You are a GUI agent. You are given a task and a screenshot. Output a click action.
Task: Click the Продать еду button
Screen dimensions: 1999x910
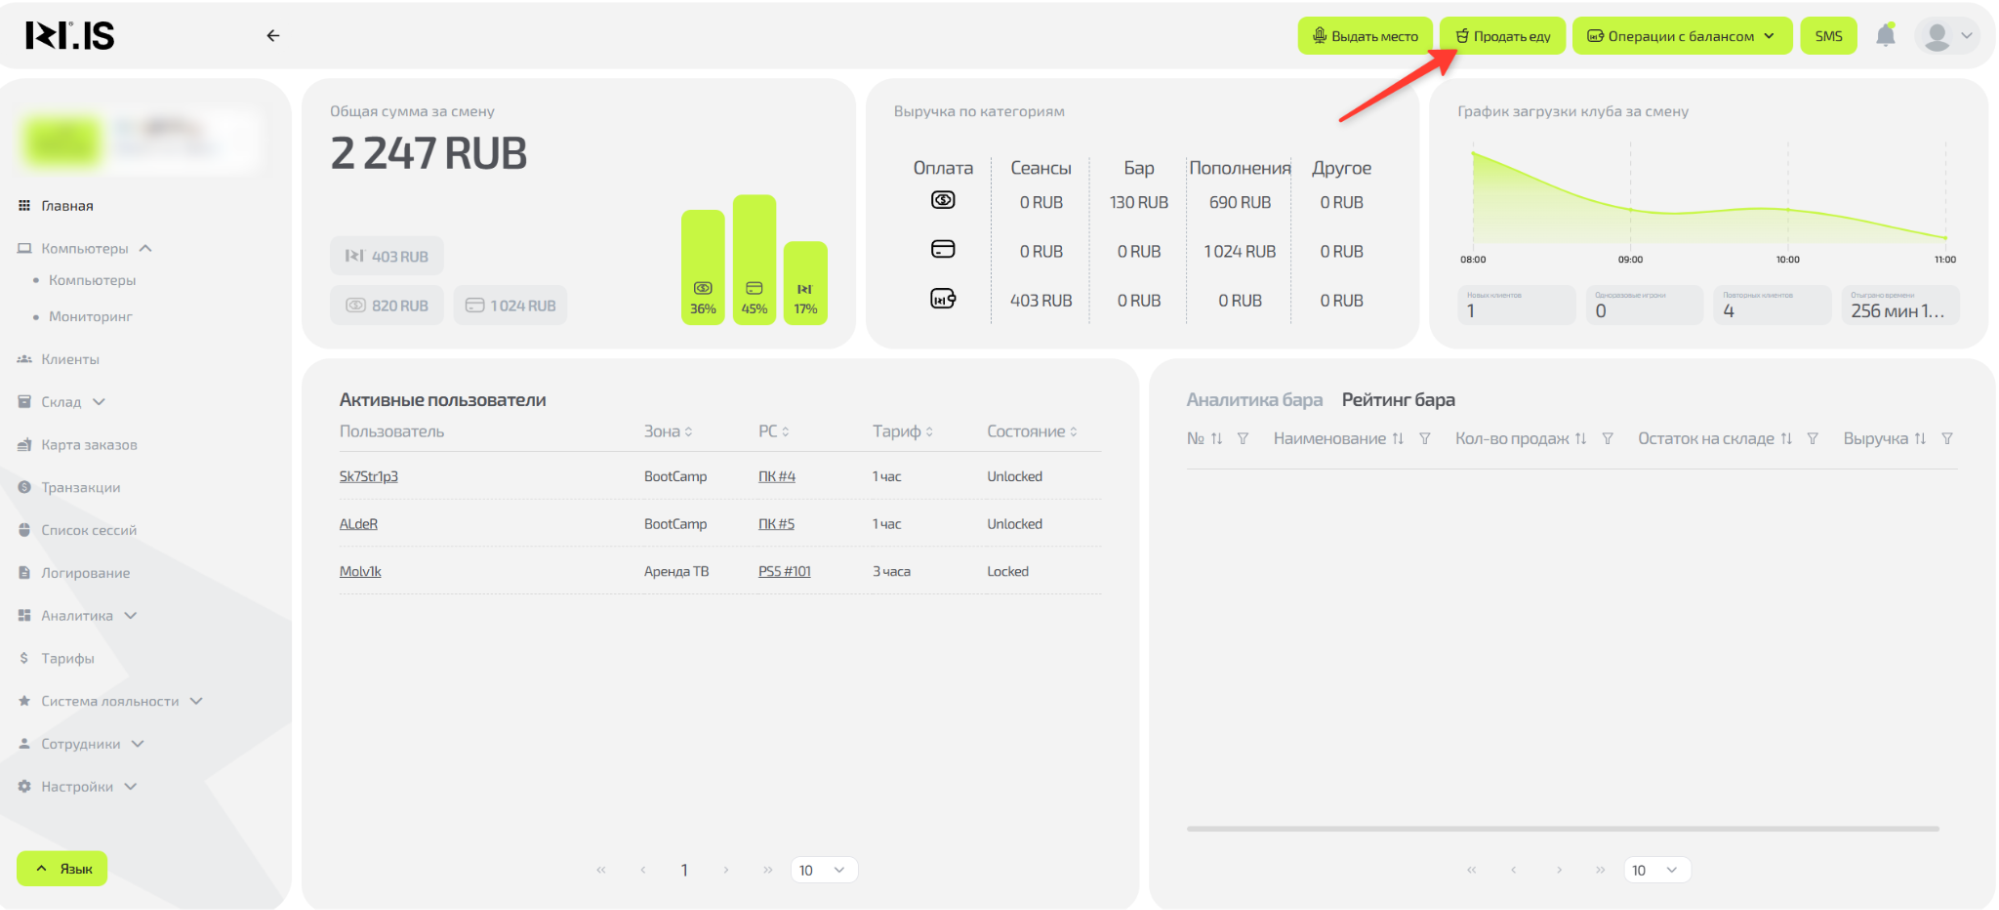point(1502,36)
